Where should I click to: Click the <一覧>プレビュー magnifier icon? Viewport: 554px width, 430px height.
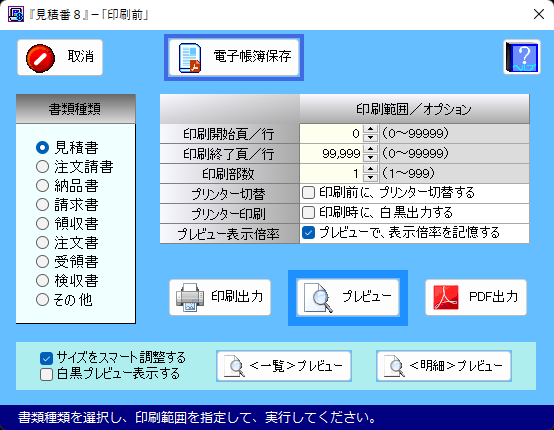click(234, 366)
